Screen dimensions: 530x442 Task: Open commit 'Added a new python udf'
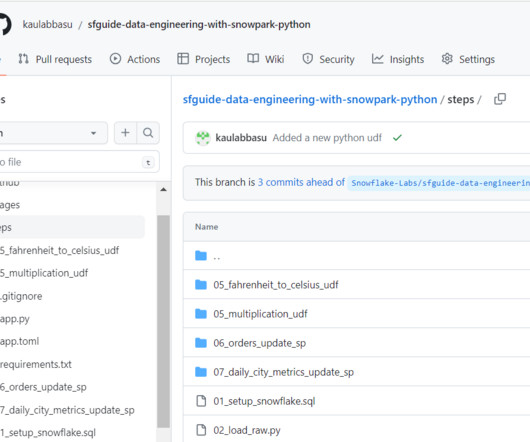coord(327,138)
